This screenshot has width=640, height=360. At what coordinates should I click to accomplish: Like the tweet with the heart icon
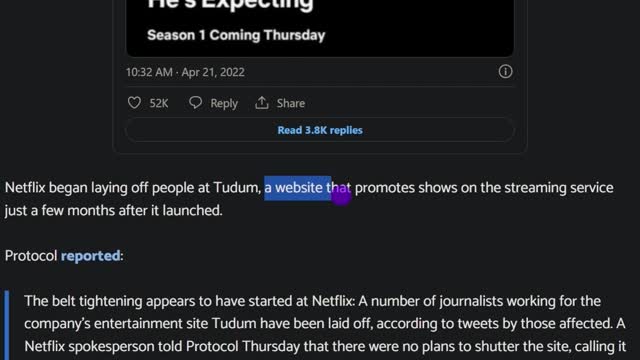click(134, 103)
